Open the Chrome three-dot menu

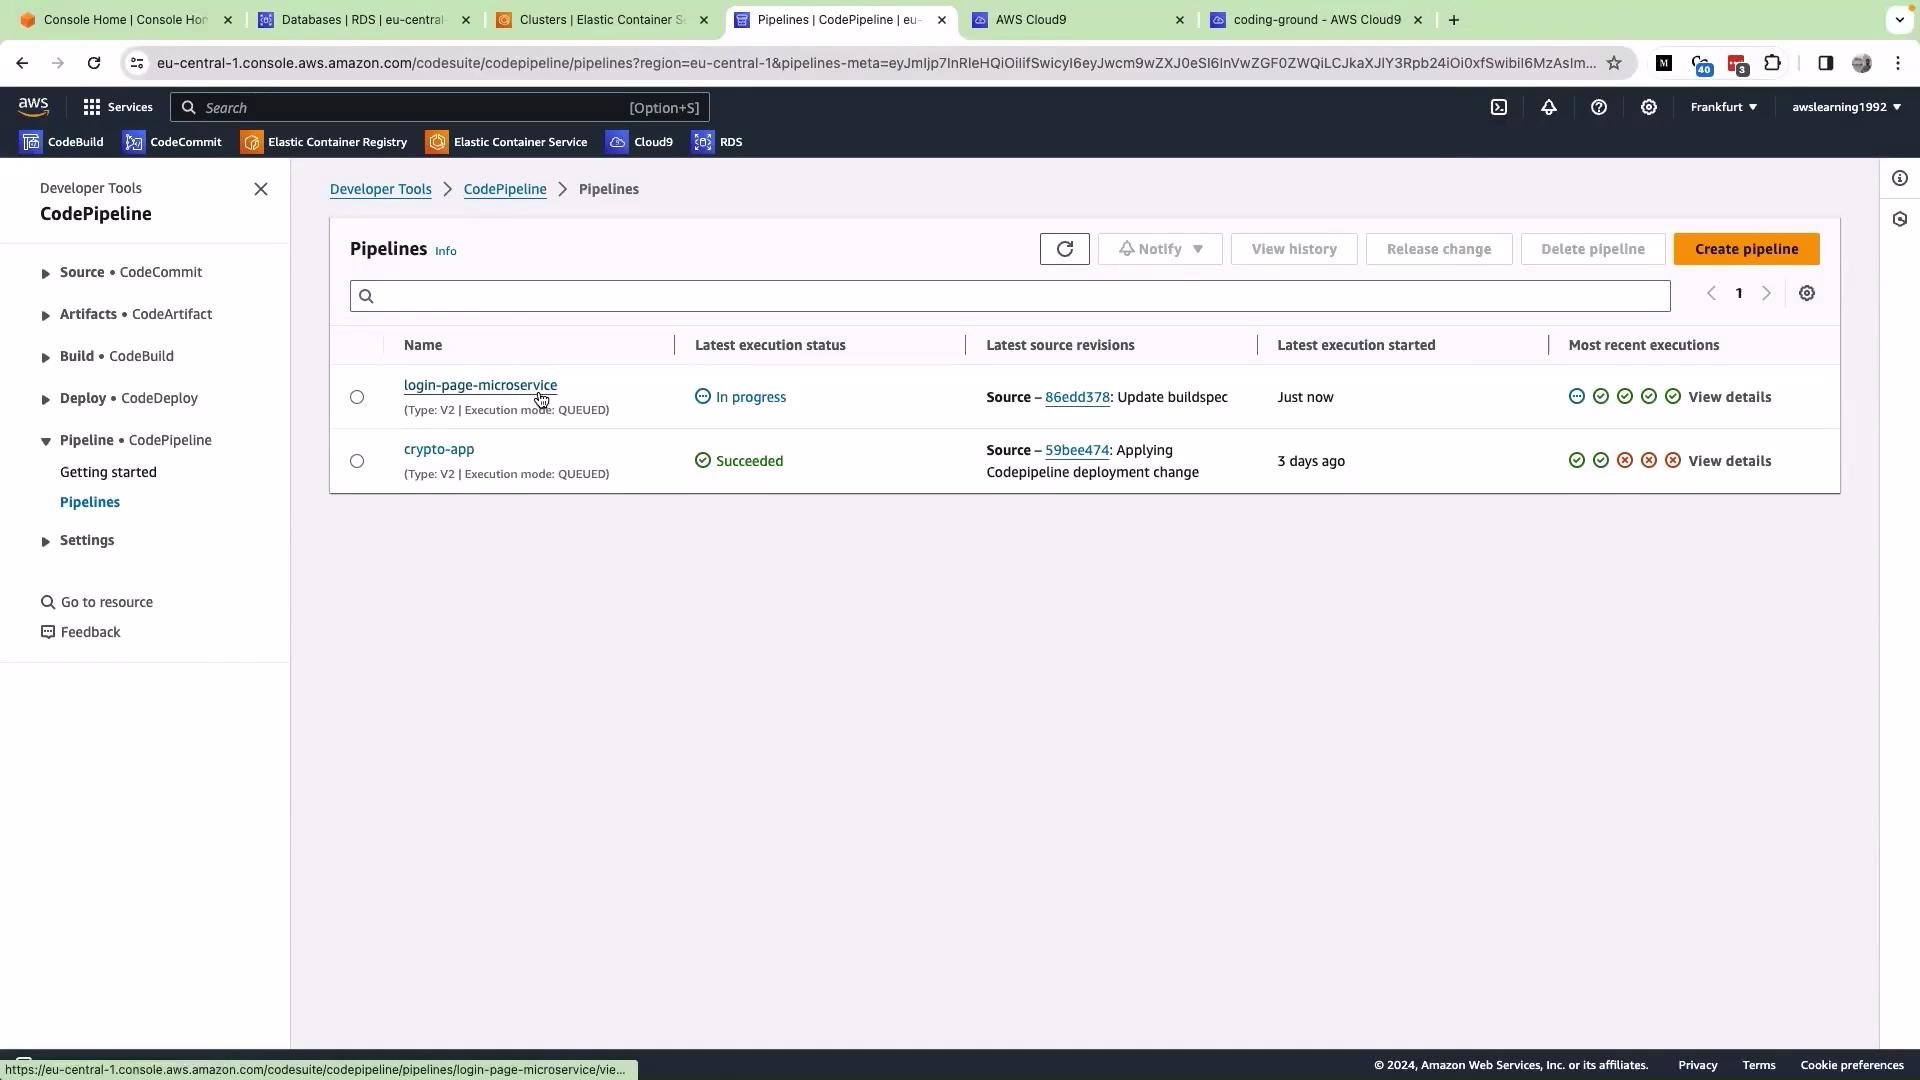(x=1898, y=63)
